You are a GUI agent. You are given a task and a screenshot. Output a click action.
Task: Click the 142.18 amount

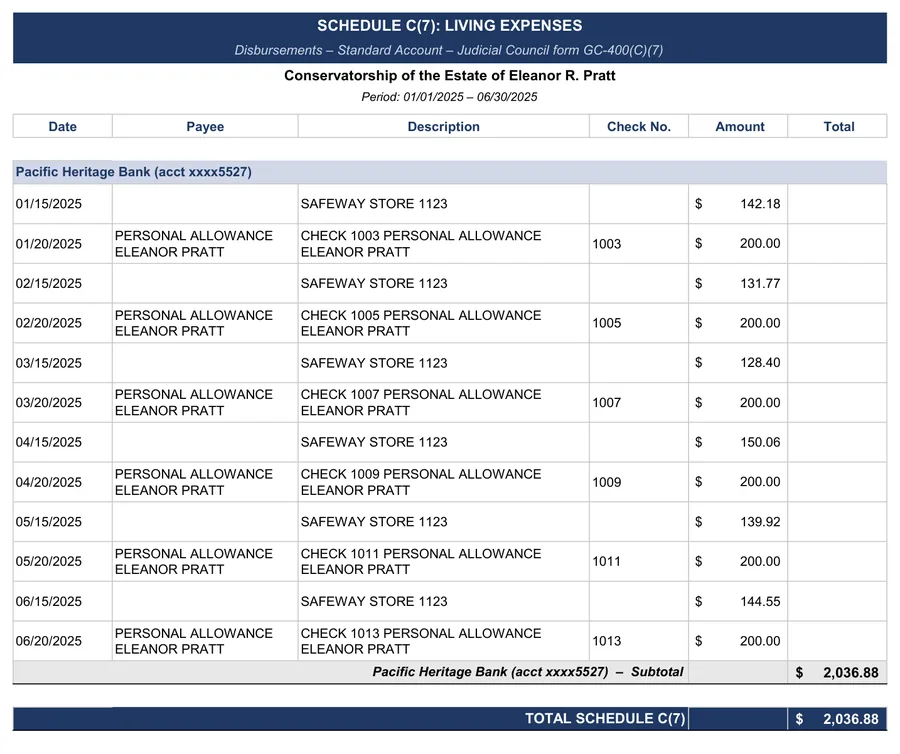760,204
